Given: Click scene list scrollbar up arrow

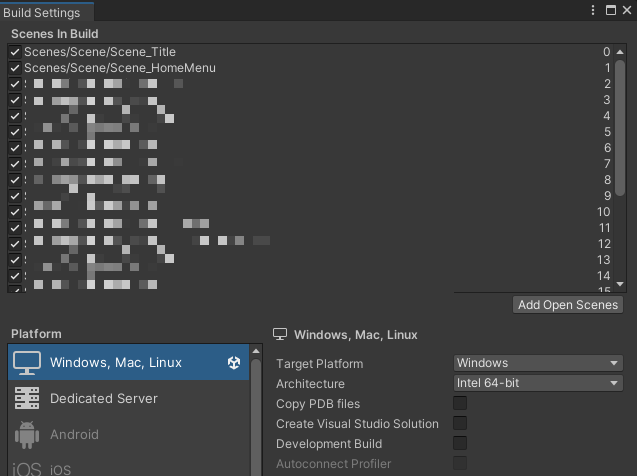Looking at the screenshot, I should 620,52.
